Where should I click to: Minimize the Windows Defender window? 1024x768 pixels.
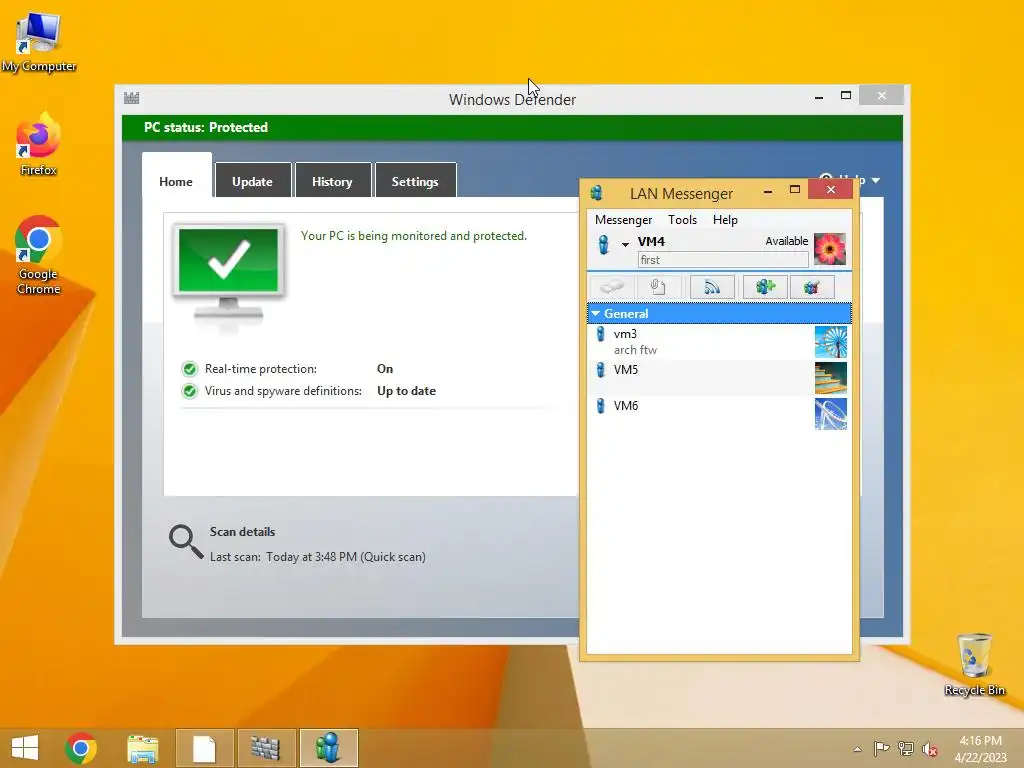tap(819, 97)
